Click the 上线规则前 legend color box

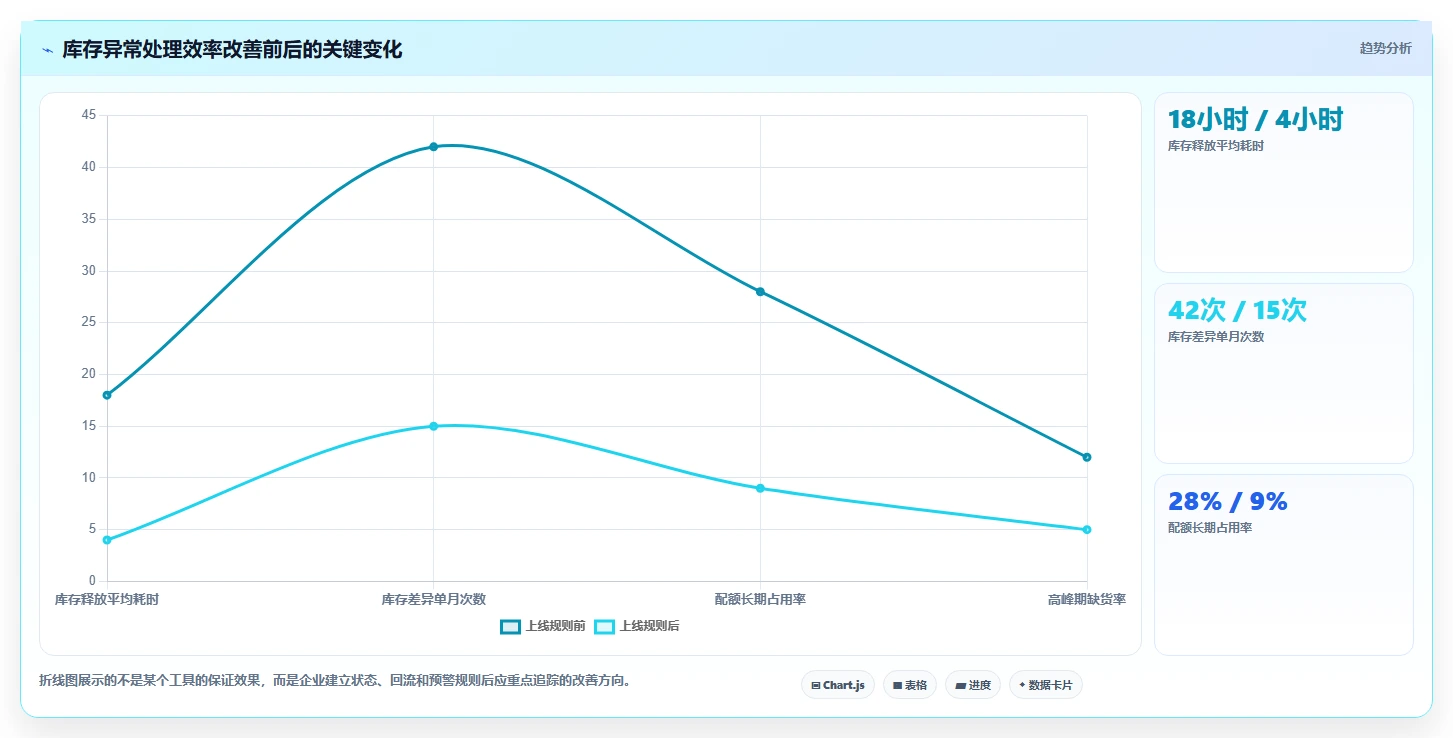coord(511,626)
